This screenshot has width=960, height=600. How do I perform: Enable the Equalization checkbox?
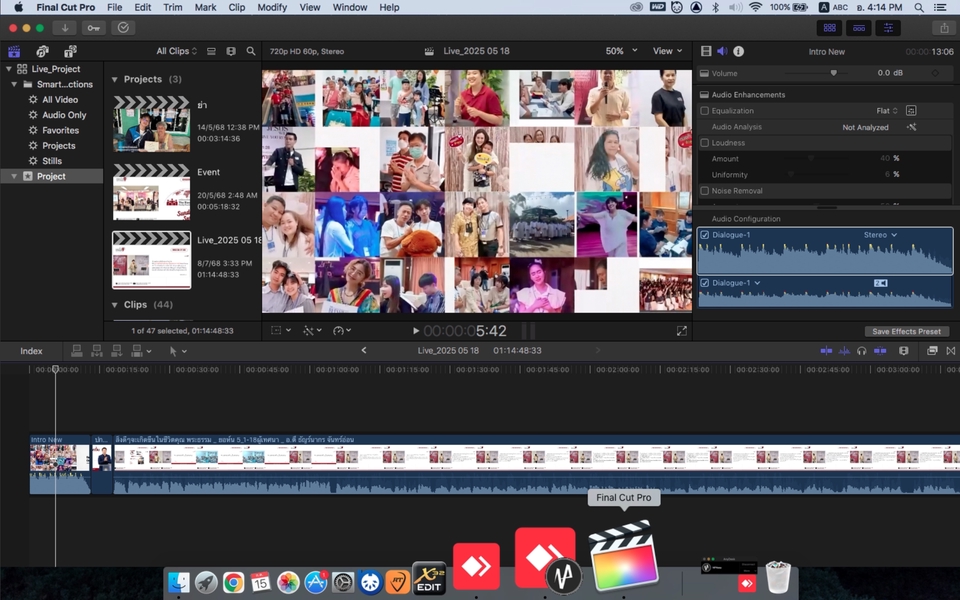coord(705,111)
